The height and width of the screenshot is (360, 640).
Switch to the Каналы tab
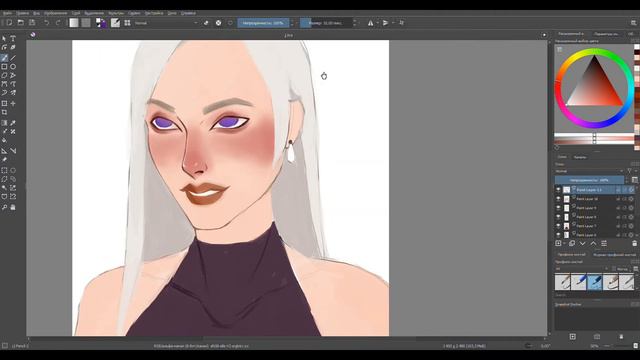pyautogui.click(x=580, y=157)
